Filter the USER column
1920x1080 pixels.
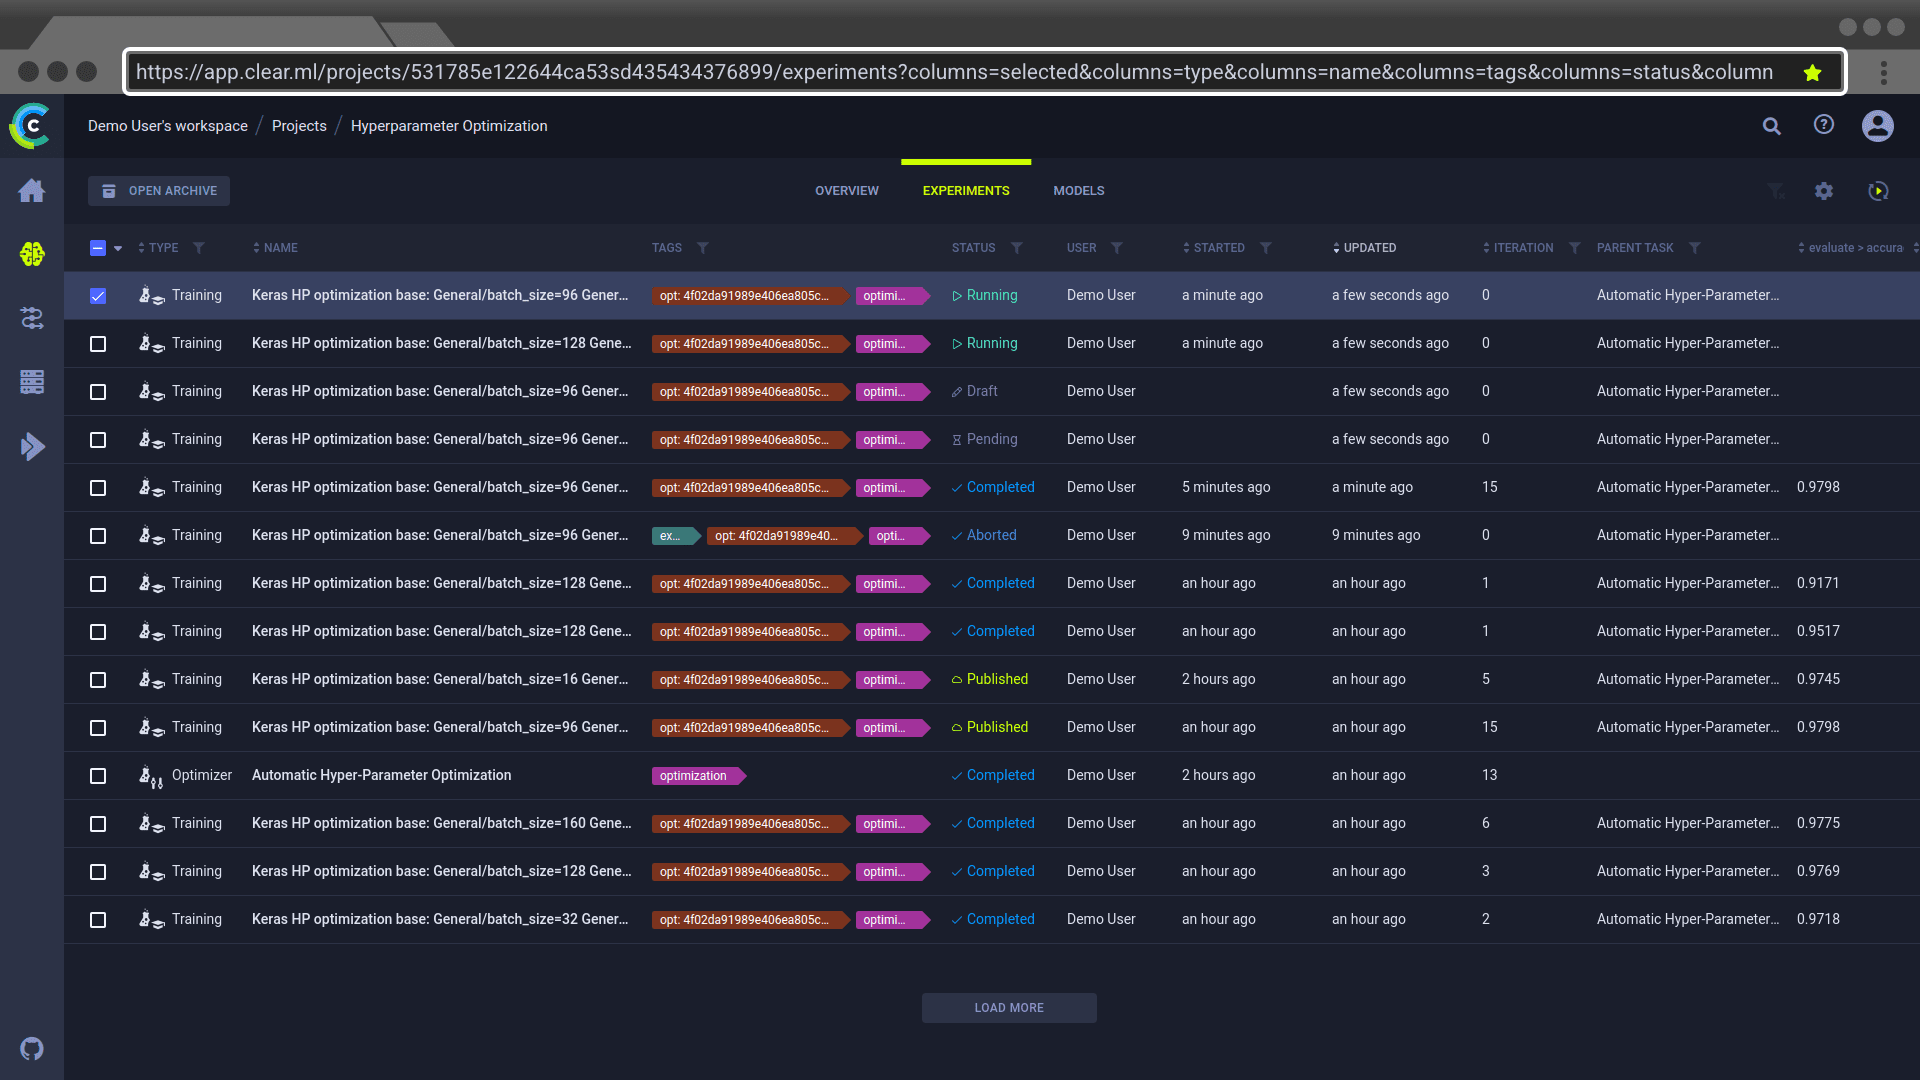(x=1117, y=248)
